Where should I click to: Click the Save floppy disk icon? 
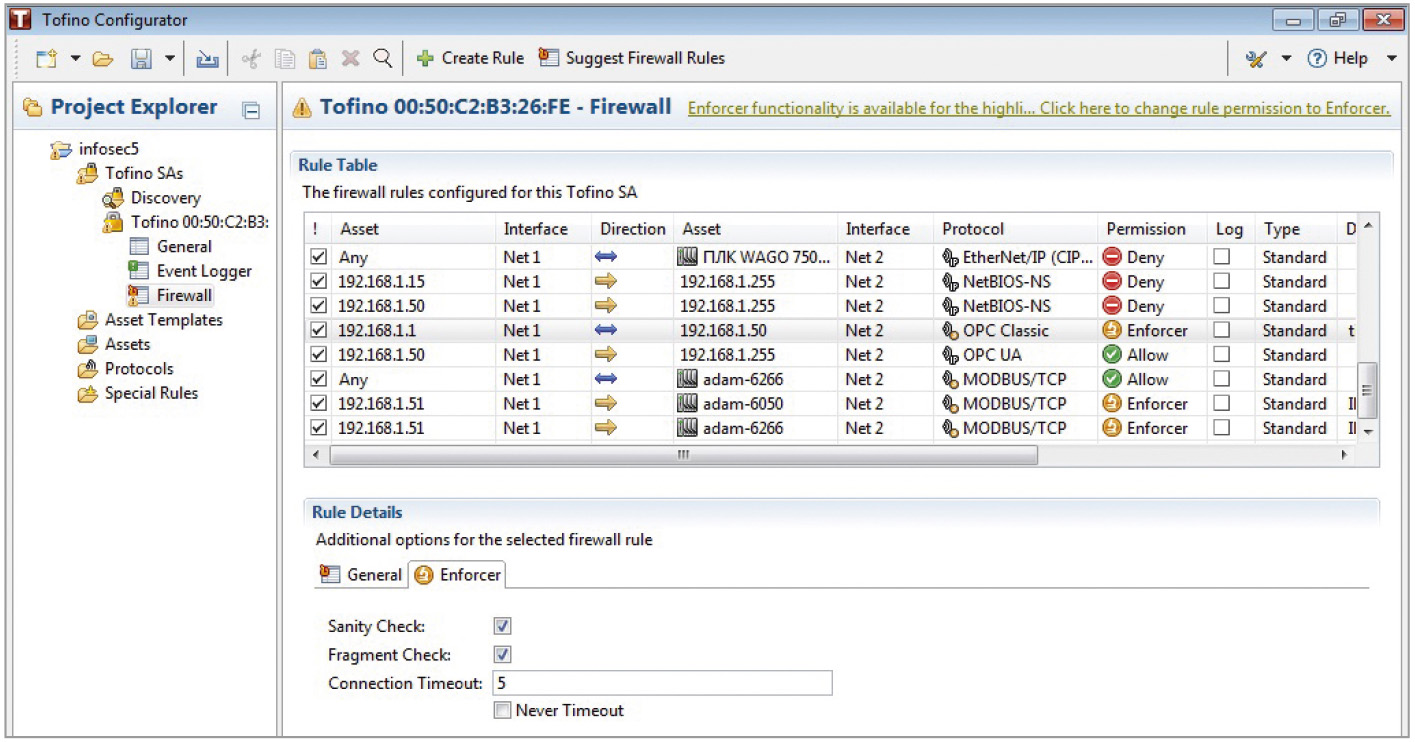[x=142, y=59]
